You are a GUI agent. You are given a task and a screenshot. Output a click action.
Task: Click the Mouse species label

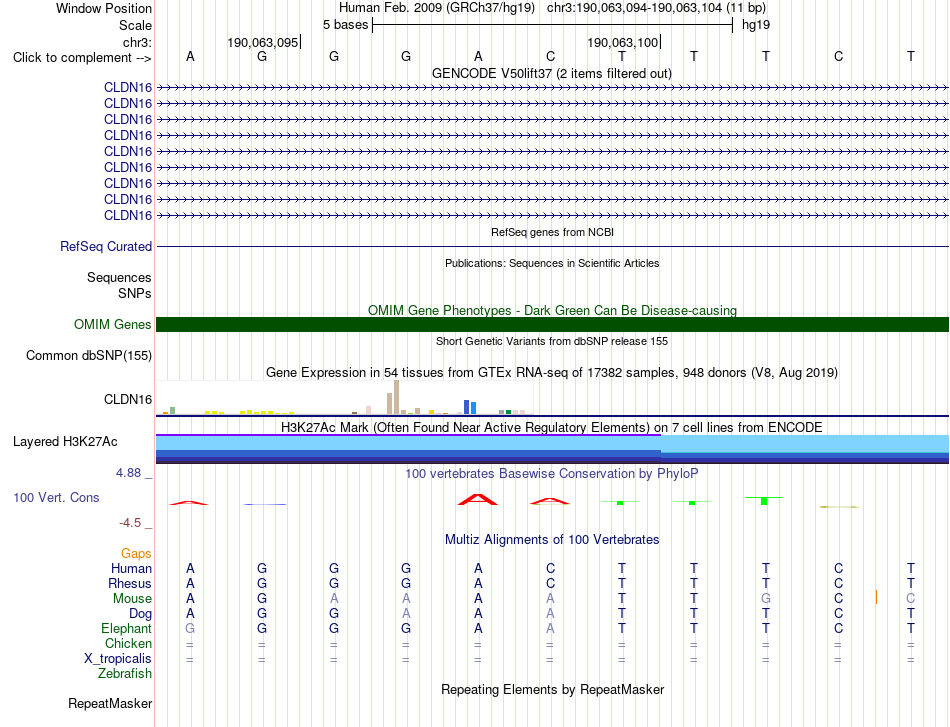[132, 599]
